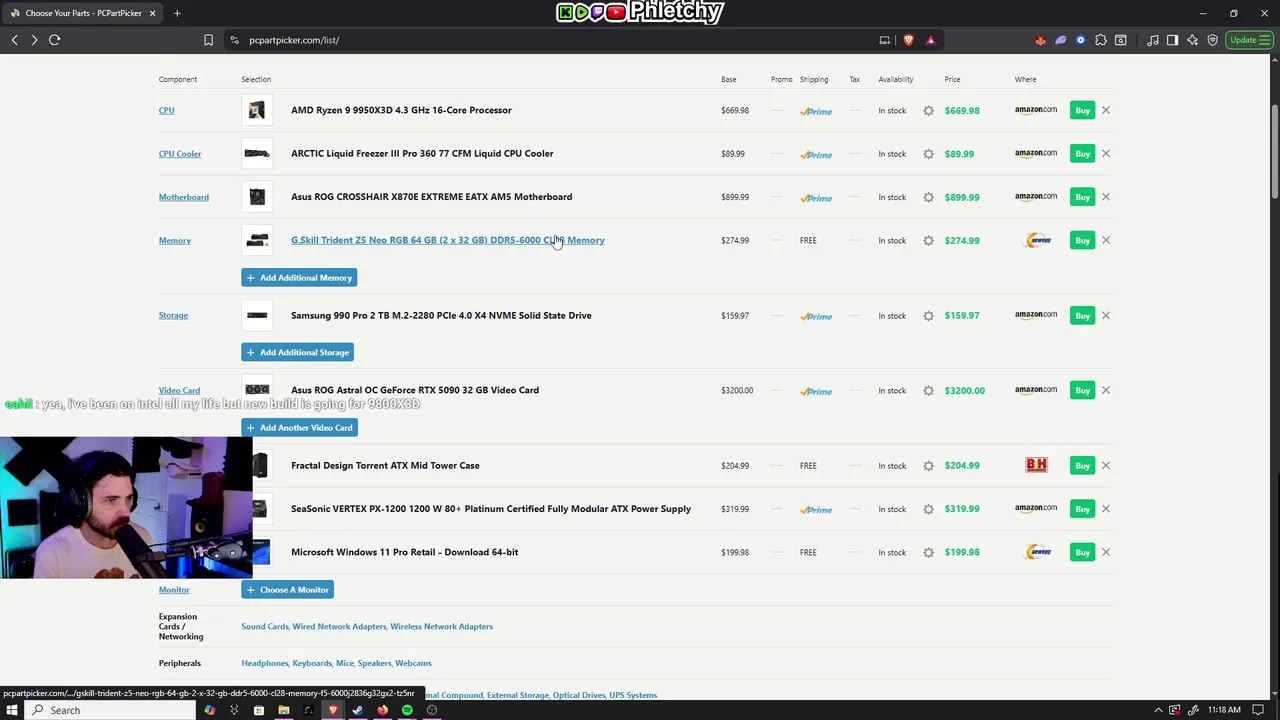The image size is (1280, 720).
Task: Buy the Microsoft Windows 11 Pro
Action: 1082,552
